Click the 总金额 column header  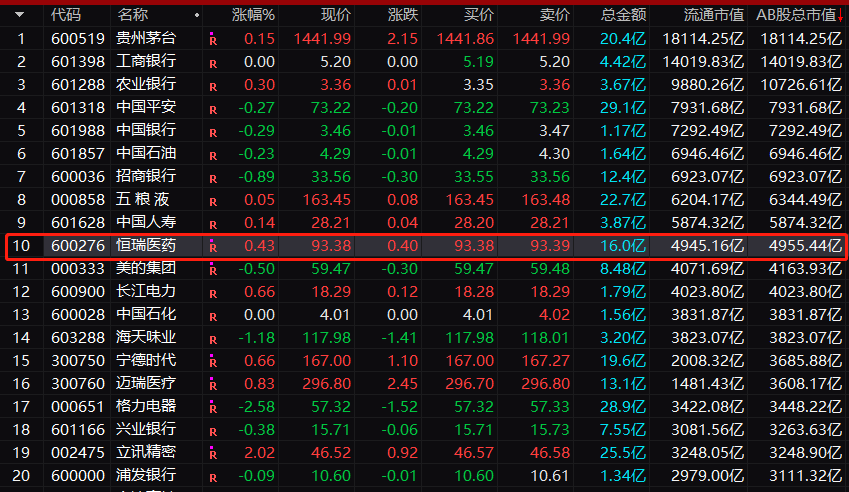point(623,15)
